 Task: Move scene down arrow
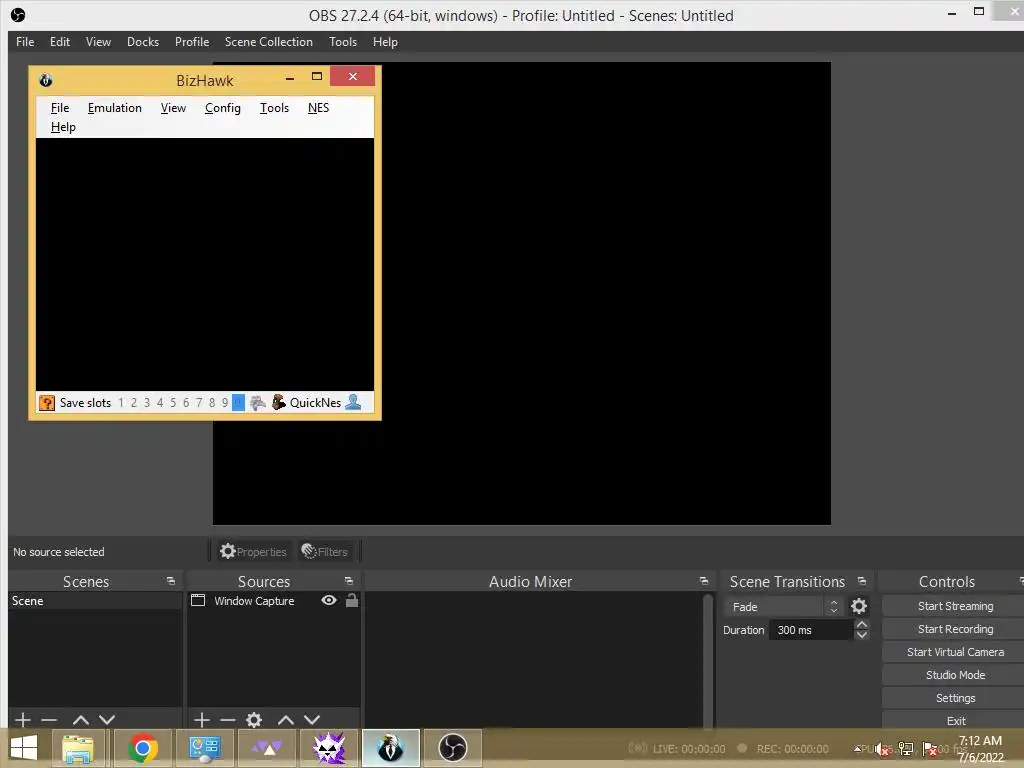[107, 720]
